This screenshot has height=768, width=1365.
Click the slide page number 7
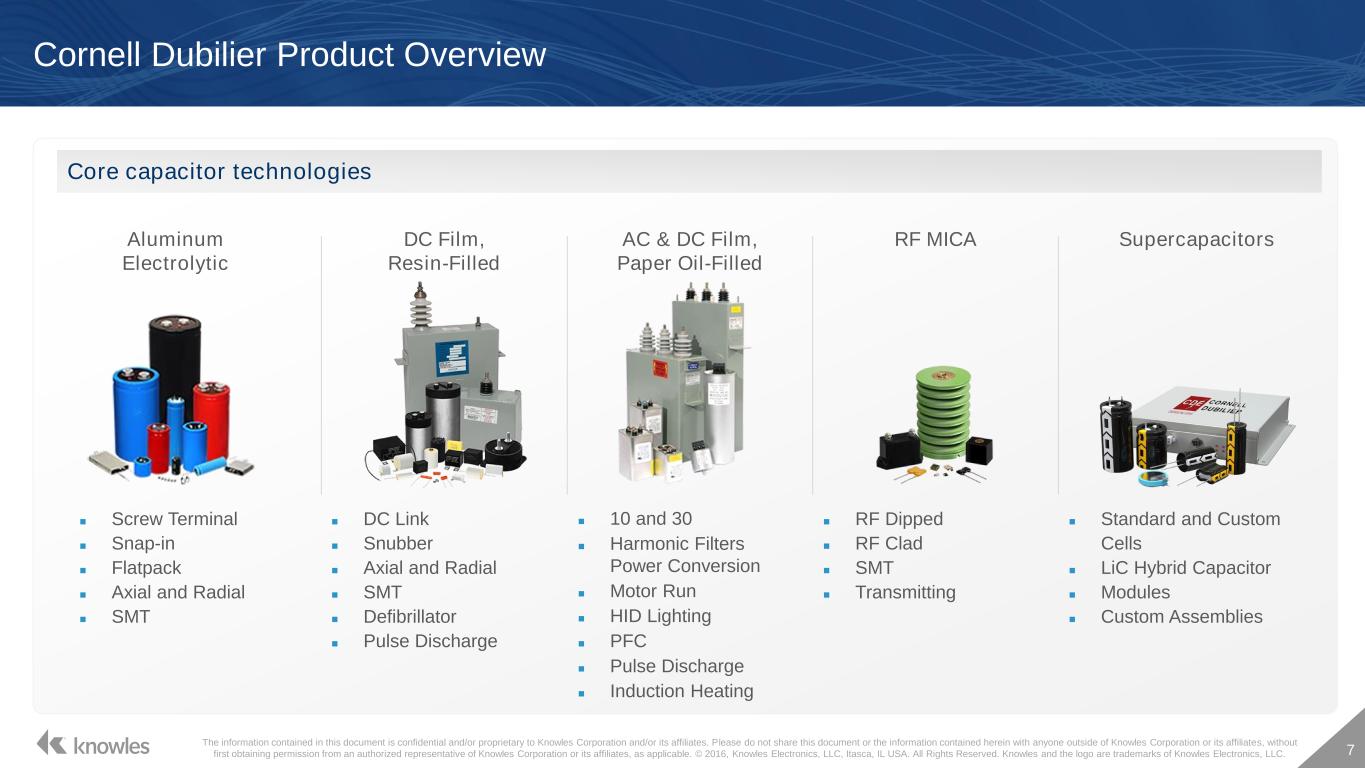pos(1350,750)
